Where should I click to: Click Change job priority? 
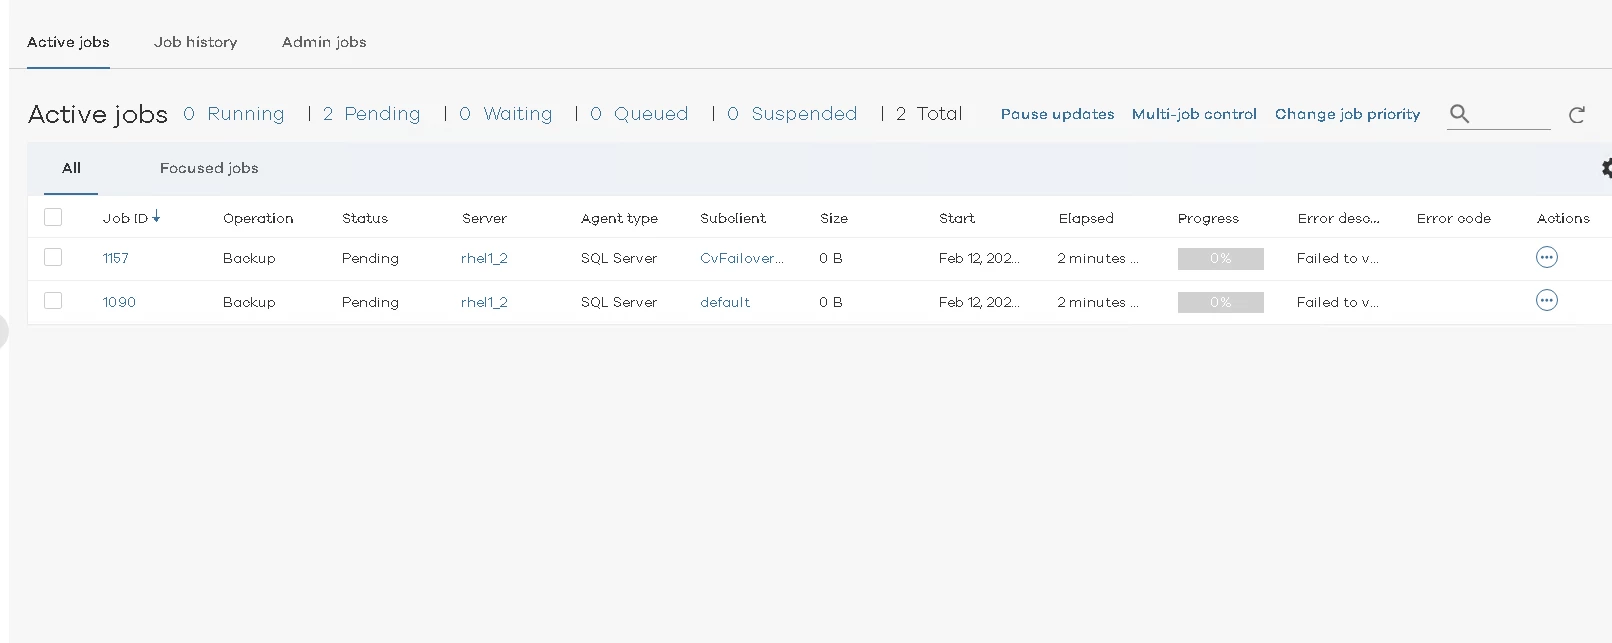(1347, 114)
